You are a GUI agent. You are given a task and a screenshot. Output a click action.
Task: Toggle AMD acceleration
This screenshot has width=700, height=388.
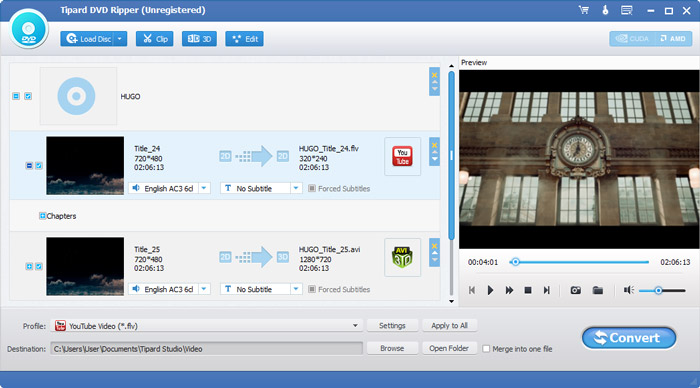click(673, 39)
